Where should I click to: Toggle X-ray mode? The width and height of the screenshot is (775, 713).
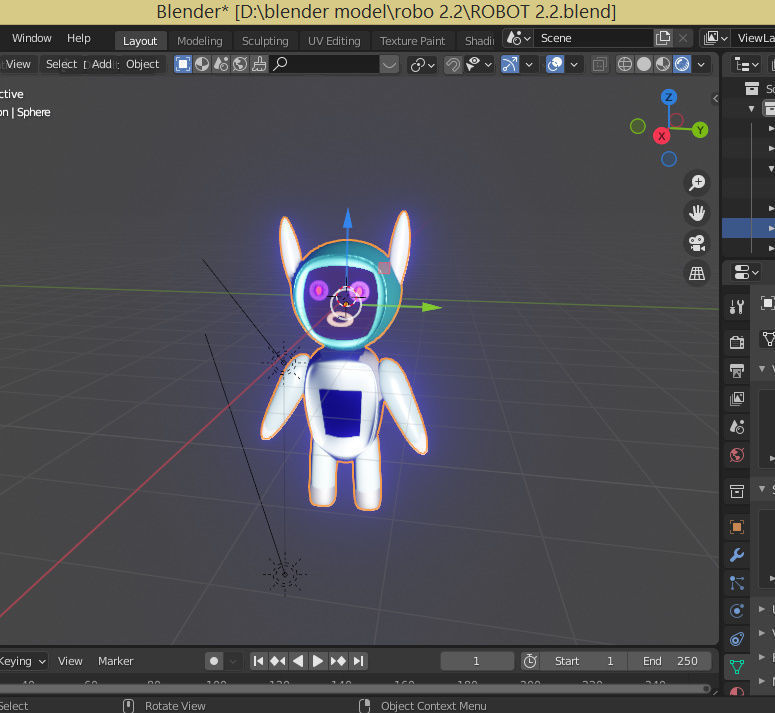[600, 65]
